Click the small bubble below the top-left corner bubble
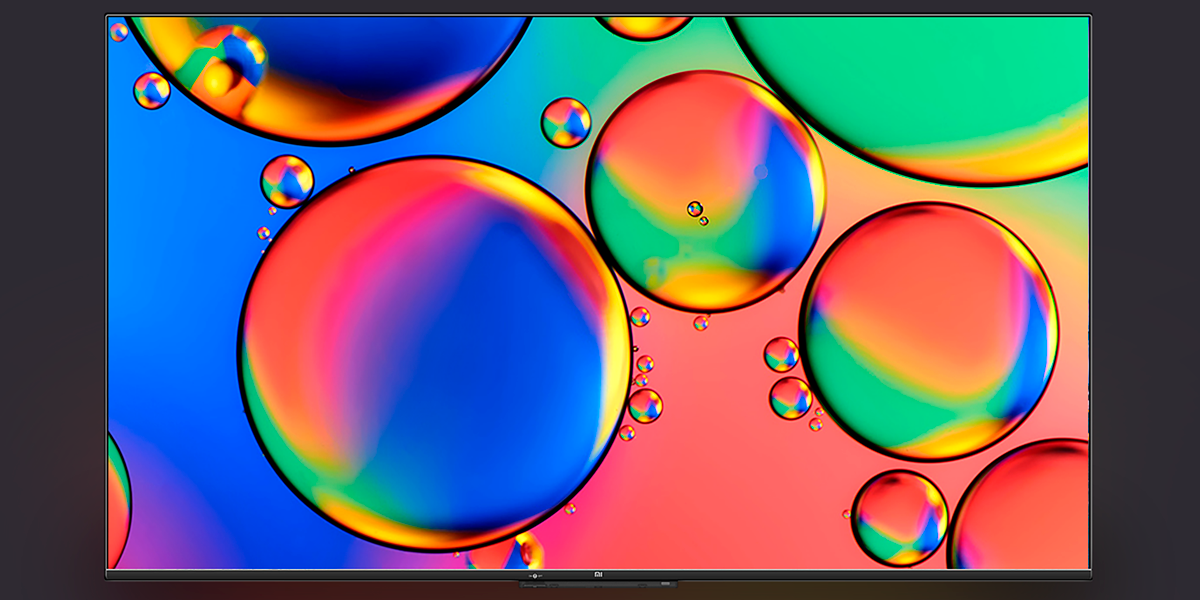Image resolution: width=1200 pixels, height=600 pixels. pyautogui.click(x=152, y=91)
